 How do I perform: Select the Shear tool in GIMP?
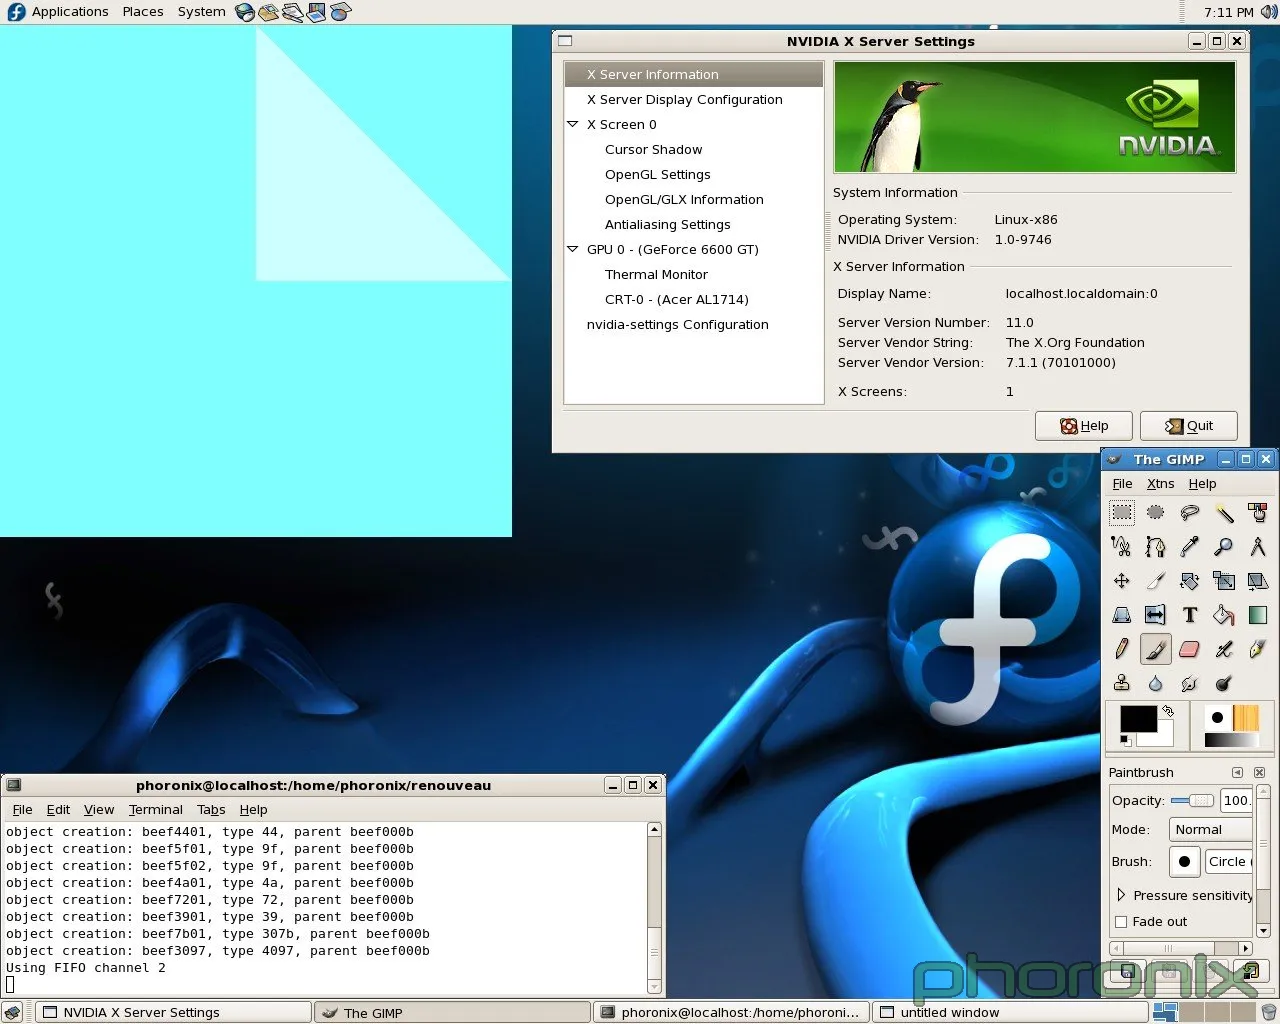1258,581
